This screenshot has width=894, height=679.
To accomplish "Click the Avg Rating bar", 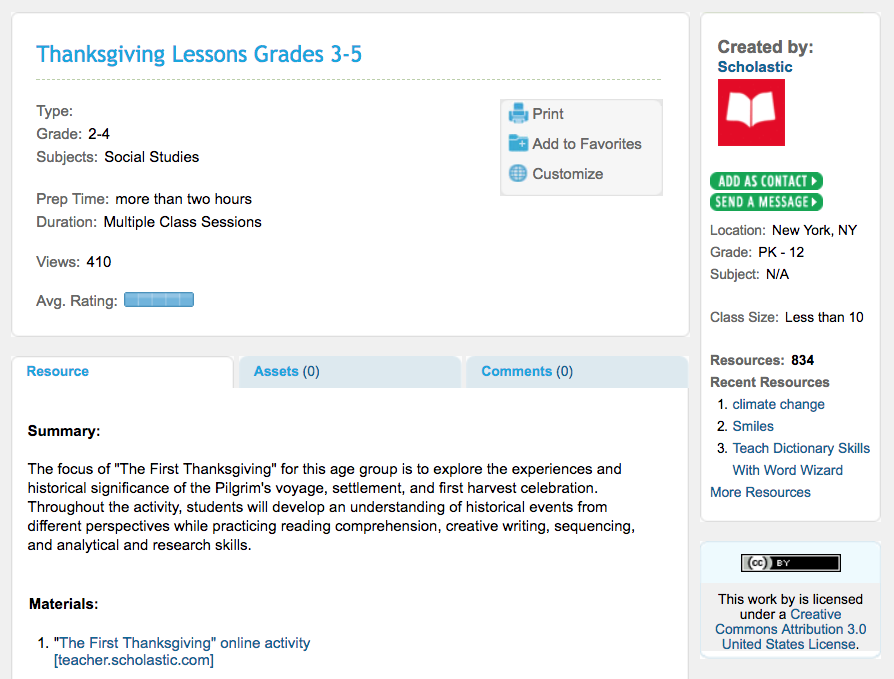I will pyautogui.click(x=158, y=299).
